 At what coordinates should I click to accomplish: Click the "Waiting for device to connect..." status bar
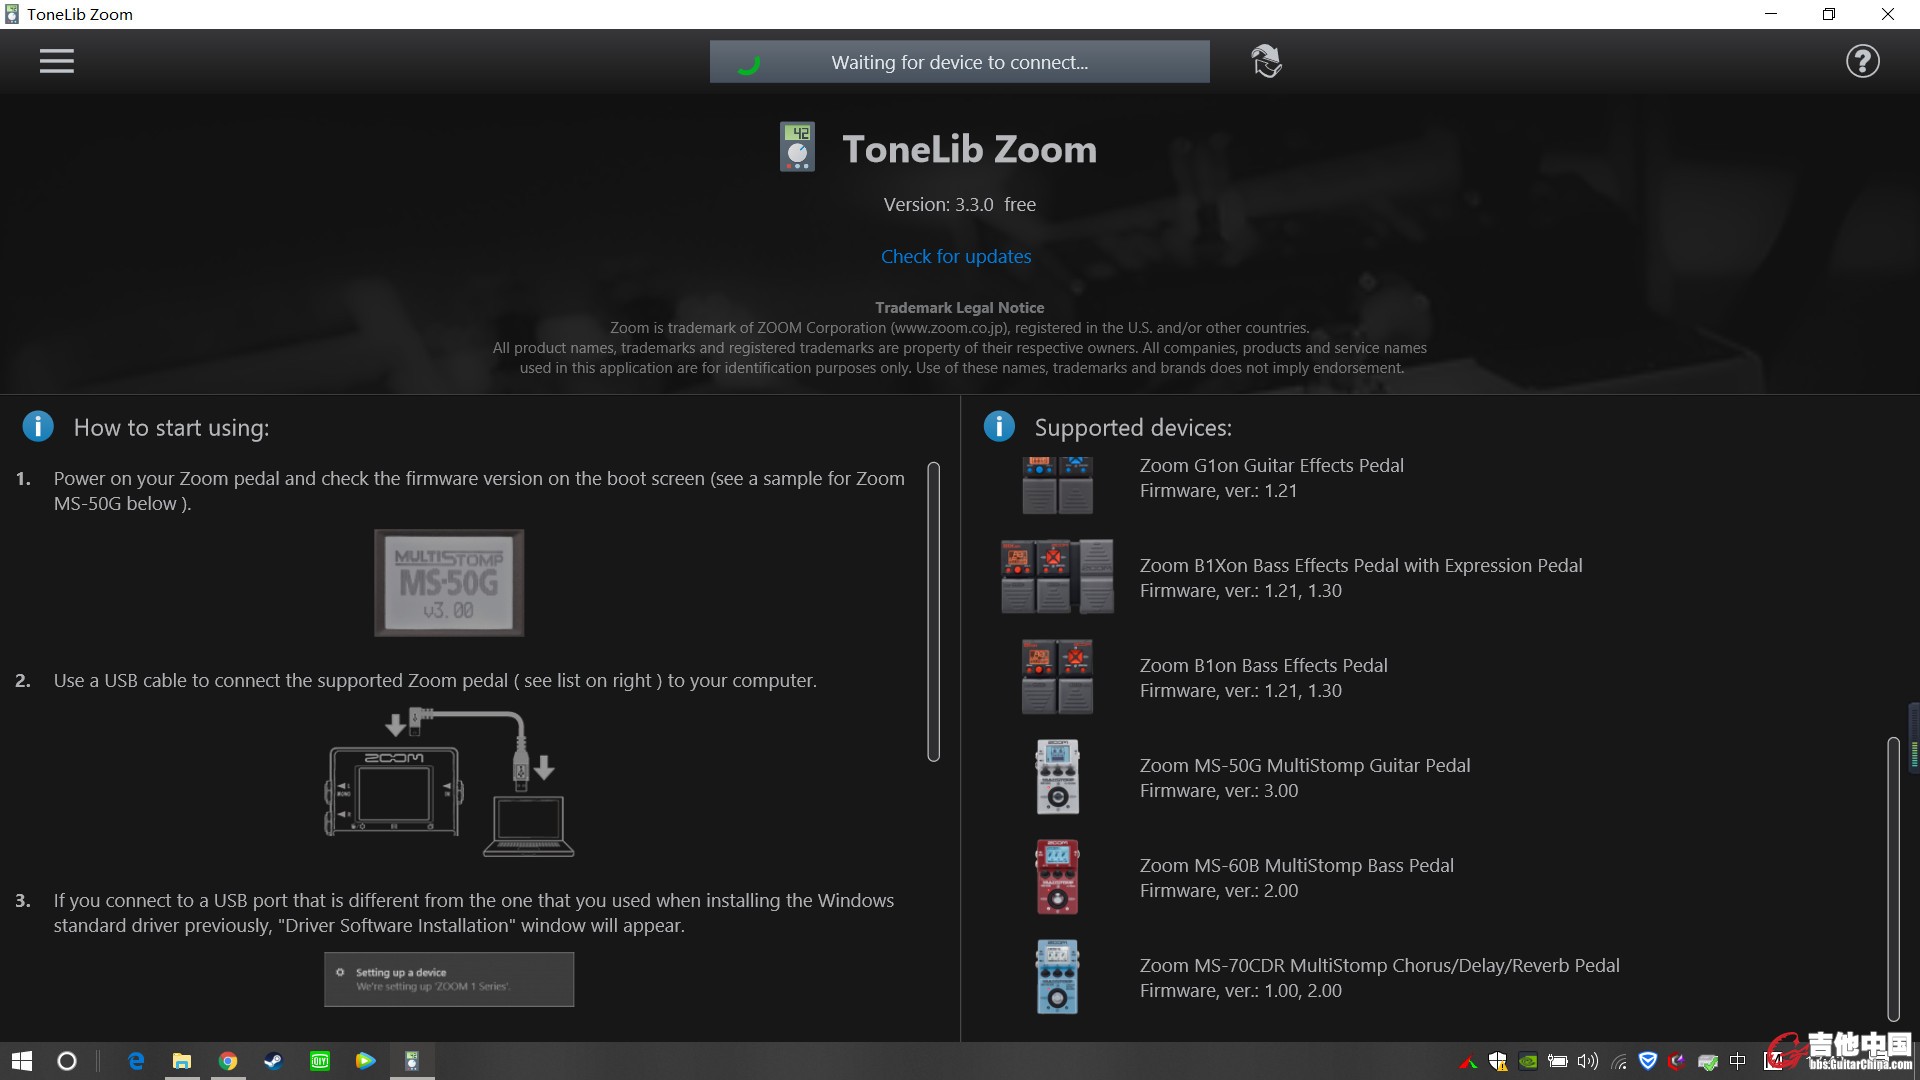(960, 62)
